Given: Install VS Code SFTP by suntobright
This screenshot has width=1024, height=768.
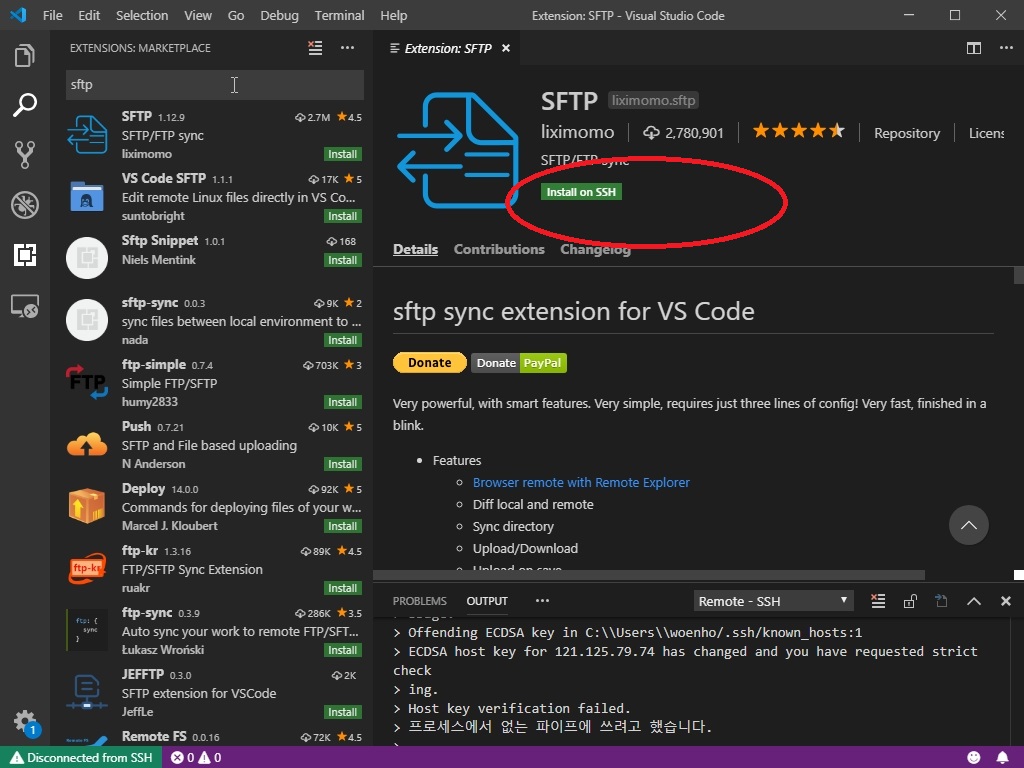Looking at the screenshot, I should coord(343,216).
